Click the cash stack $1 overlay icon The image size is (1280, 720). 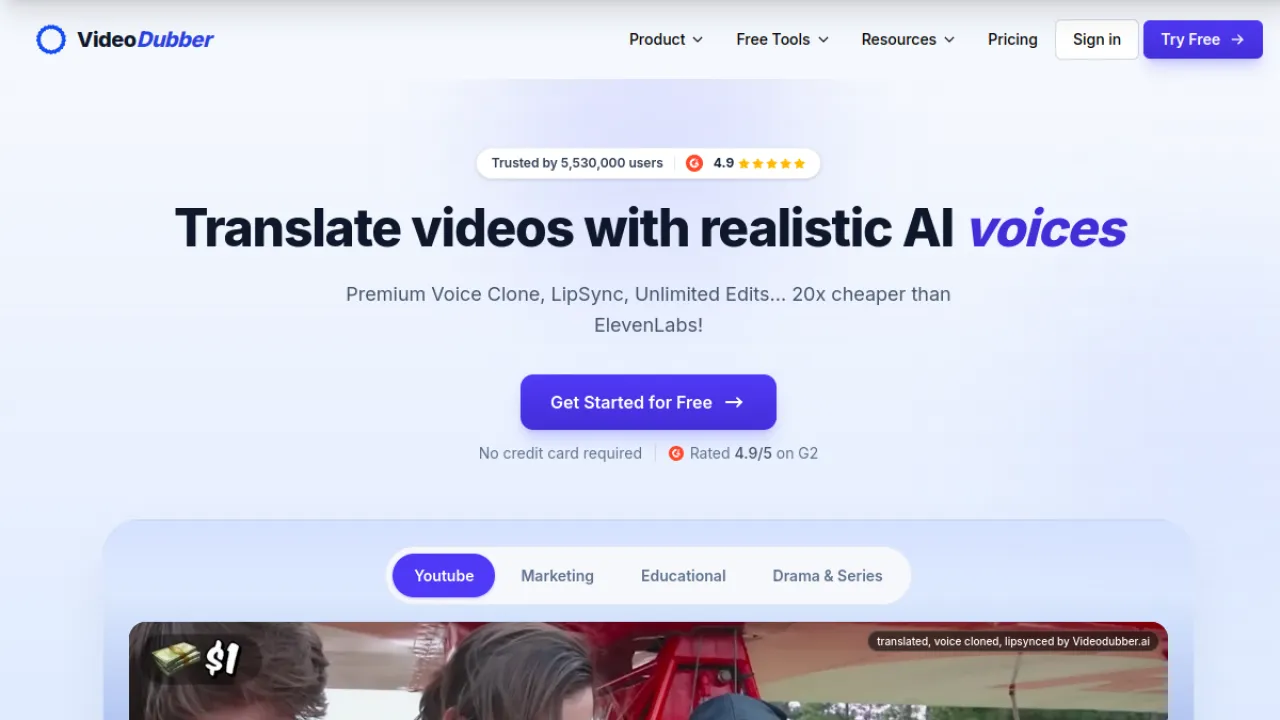tap(197, 659)
